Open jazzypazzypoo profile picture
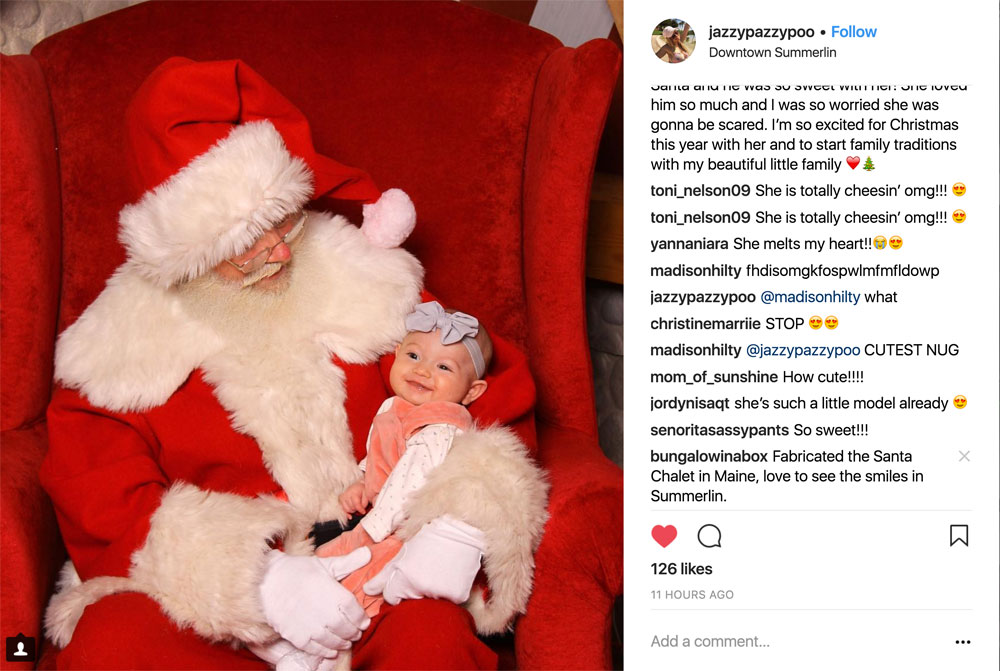This screenshot has height=671, width=1000. [673, 41]
